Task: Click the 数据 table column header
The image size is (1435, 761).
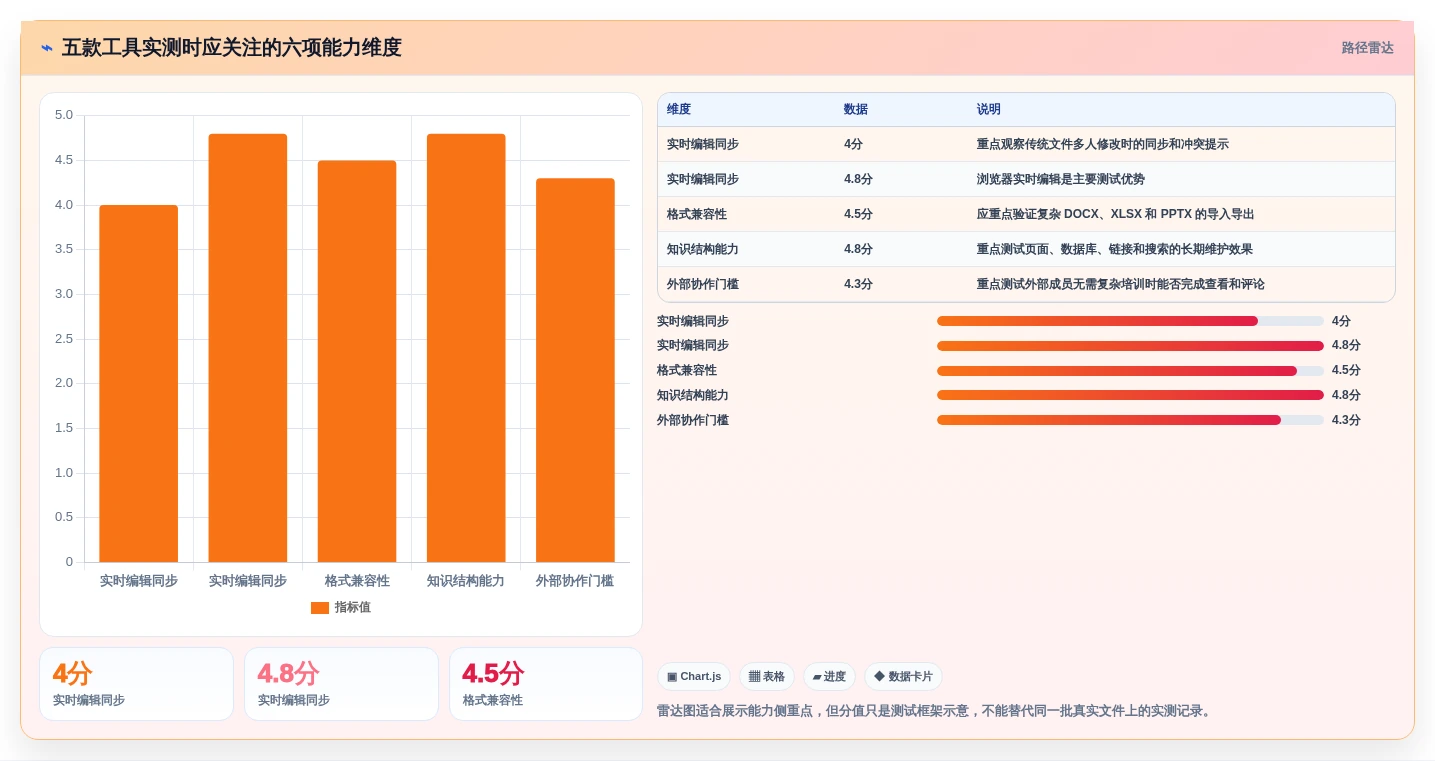Action: click(856, 110)
